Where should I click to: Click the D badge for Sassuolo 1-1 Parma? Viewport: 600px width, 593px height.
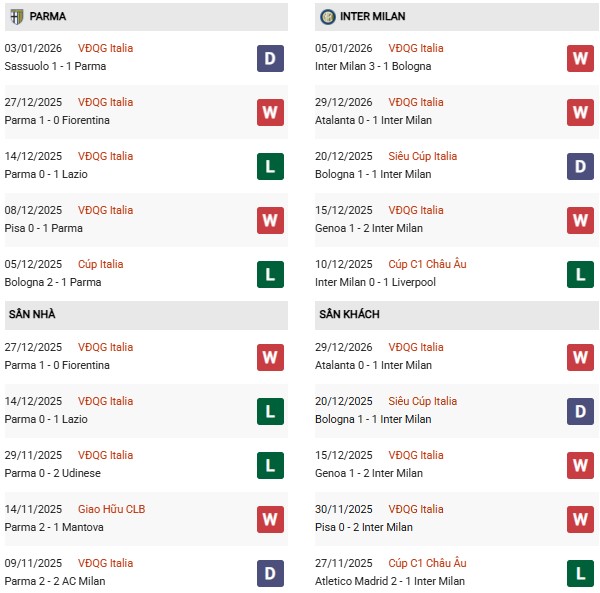pos(270,58)
